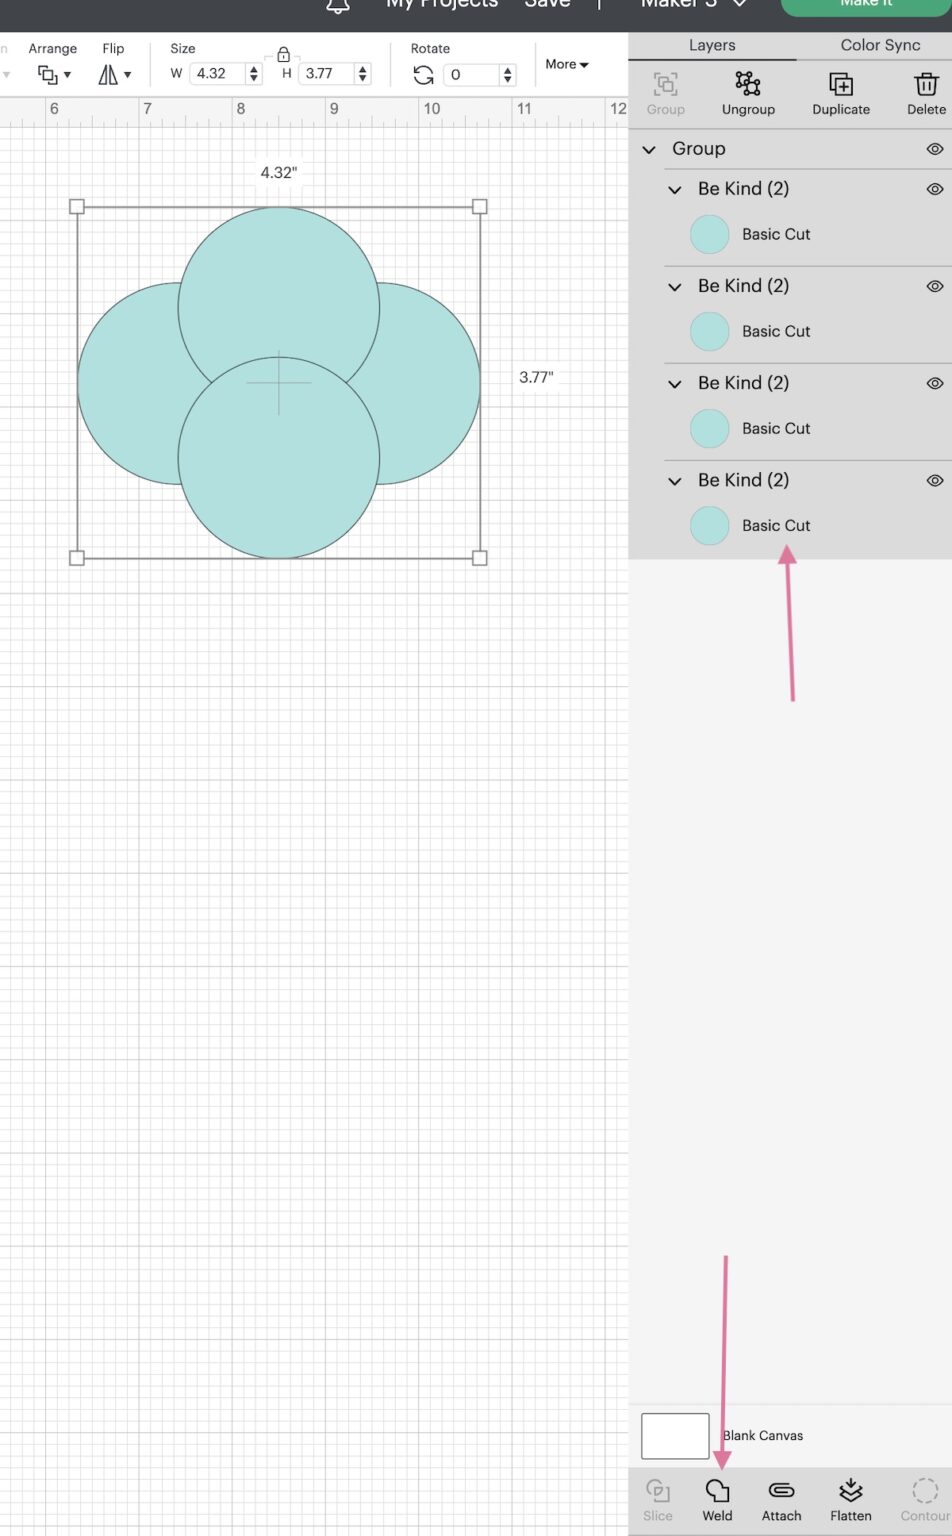Viewport: 952px width, 1536px height.
Task: Click the Blank Canvas color swatch
Action: 674,1435
